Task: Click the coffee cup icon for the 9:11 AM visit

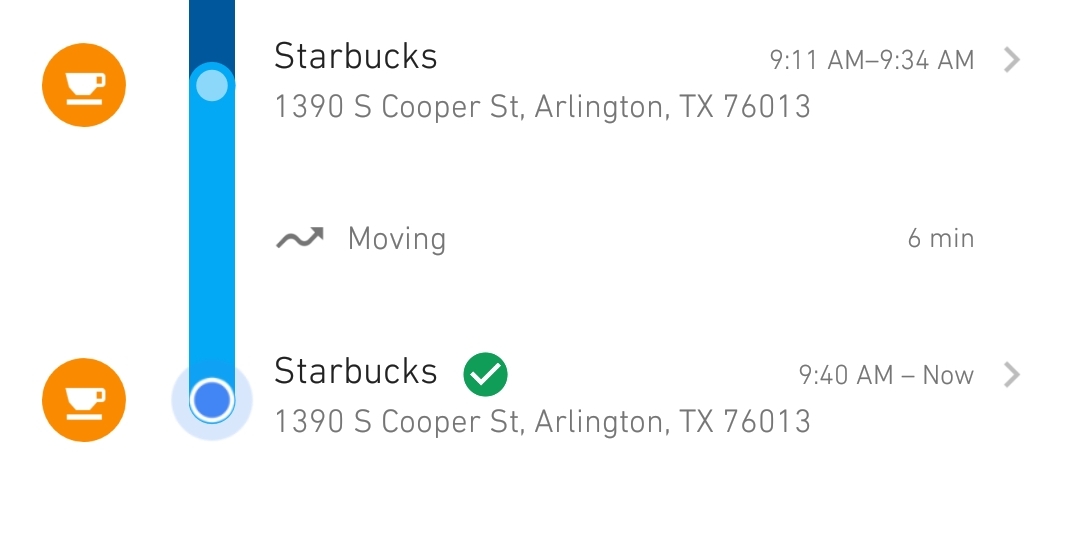Action: (84, 85)
